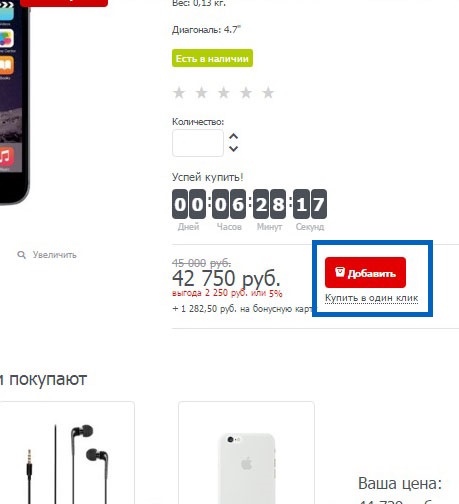Click the iPhone product image
This screenshot has height=504, width=459.
[x=13, y=100]
